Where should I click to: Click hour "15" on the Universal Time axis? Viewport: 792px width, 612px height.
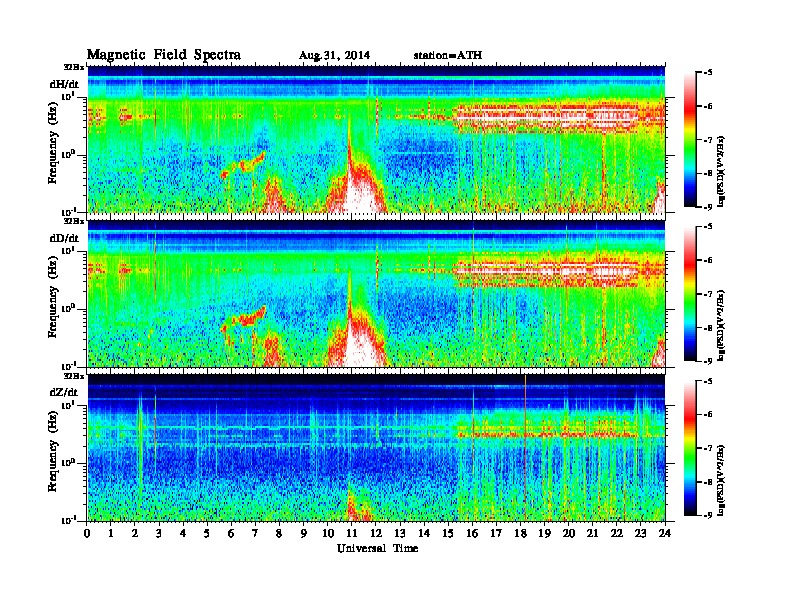pyautogui.click(x=448, y=533)
